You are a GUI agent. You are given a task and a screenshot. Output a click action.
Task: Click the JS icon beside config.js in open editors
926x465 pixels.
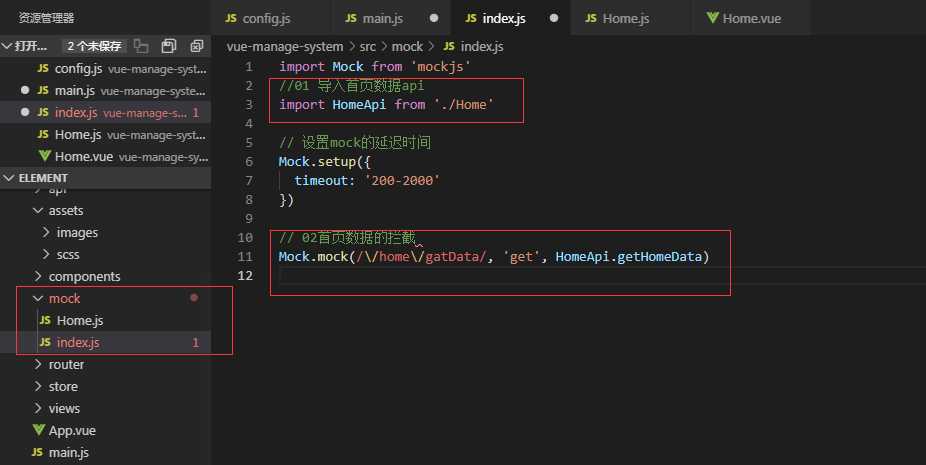coord(43,69)
